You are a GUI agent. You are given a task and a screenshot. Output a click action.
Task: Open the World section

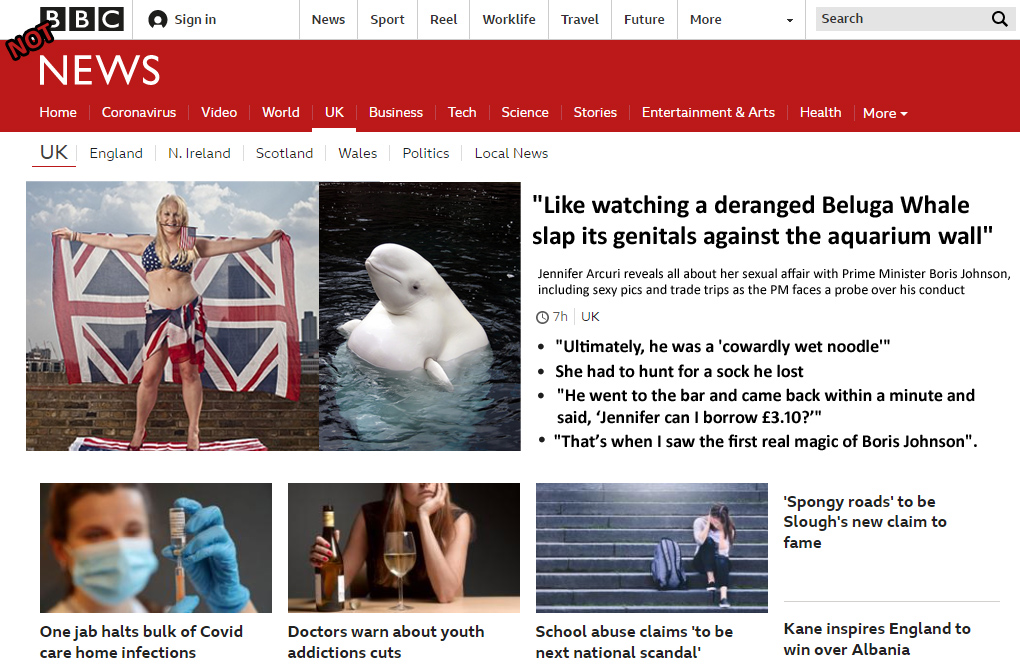[x=280, y=113]
